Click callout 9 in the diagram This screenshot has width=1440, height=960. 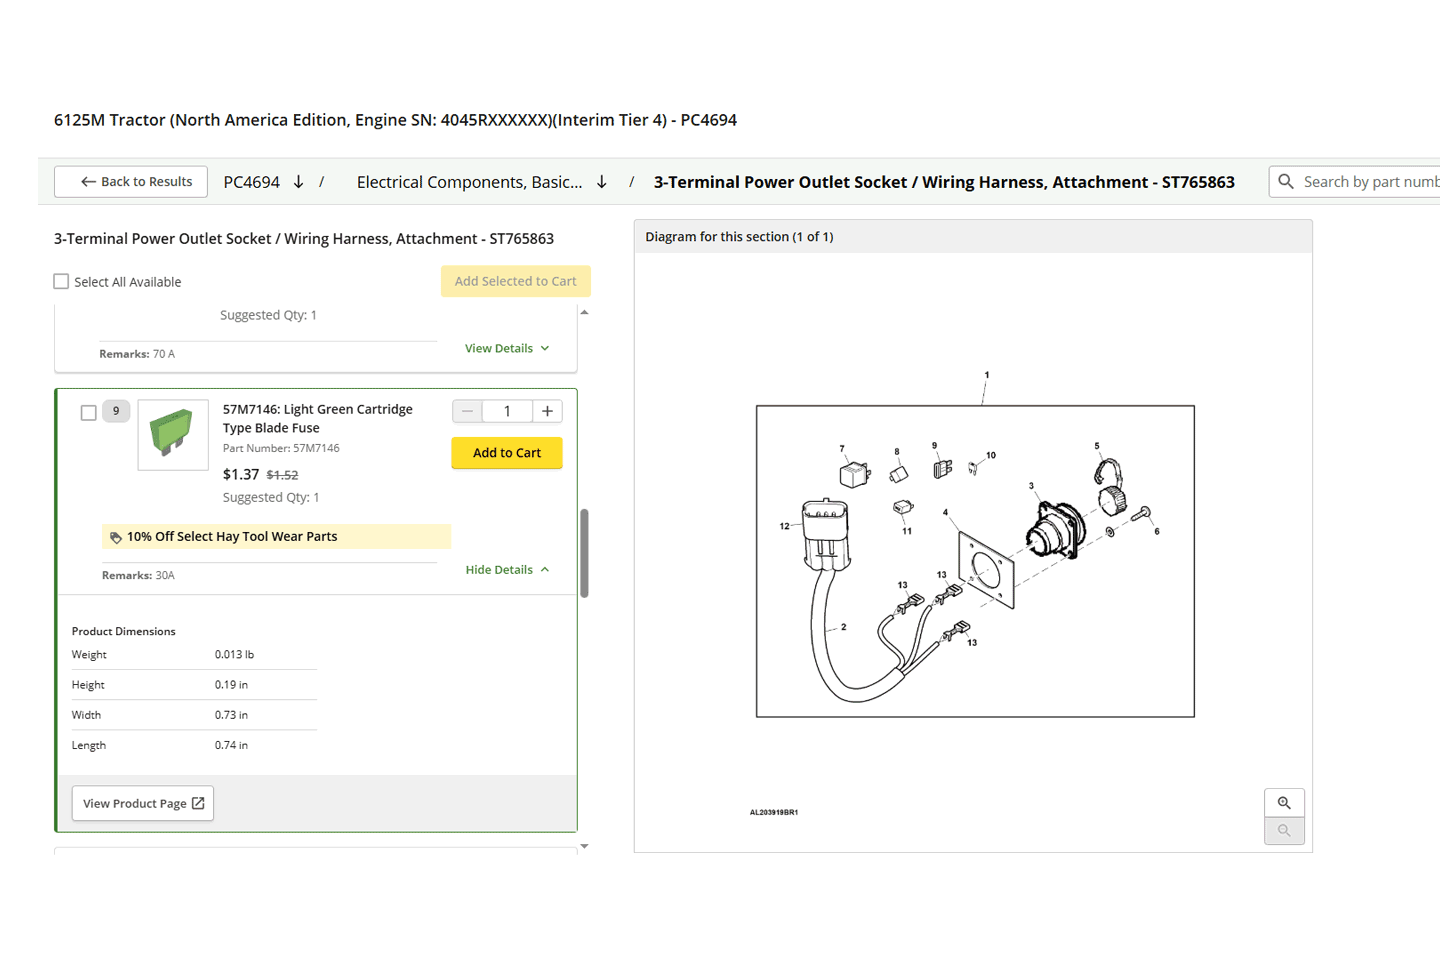[x=934, y=446]
